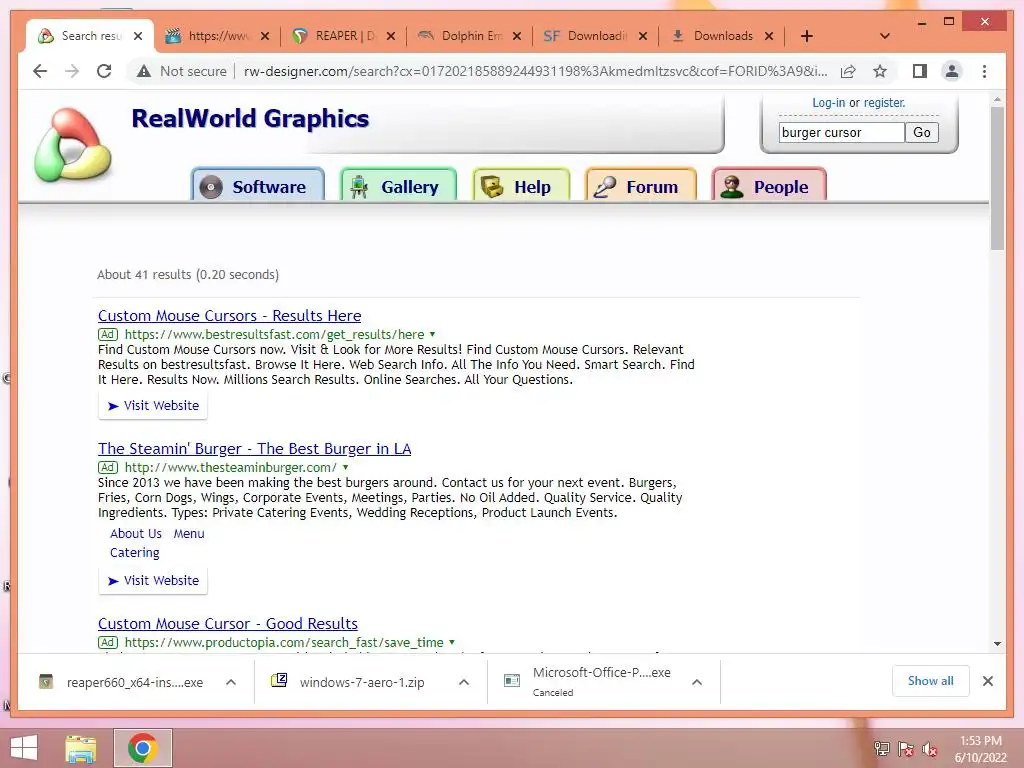The height and width of the screenshot is (768, 1024).
Task: Expand options for Microsoft-Office canceled download
Action: click(697, 682)
